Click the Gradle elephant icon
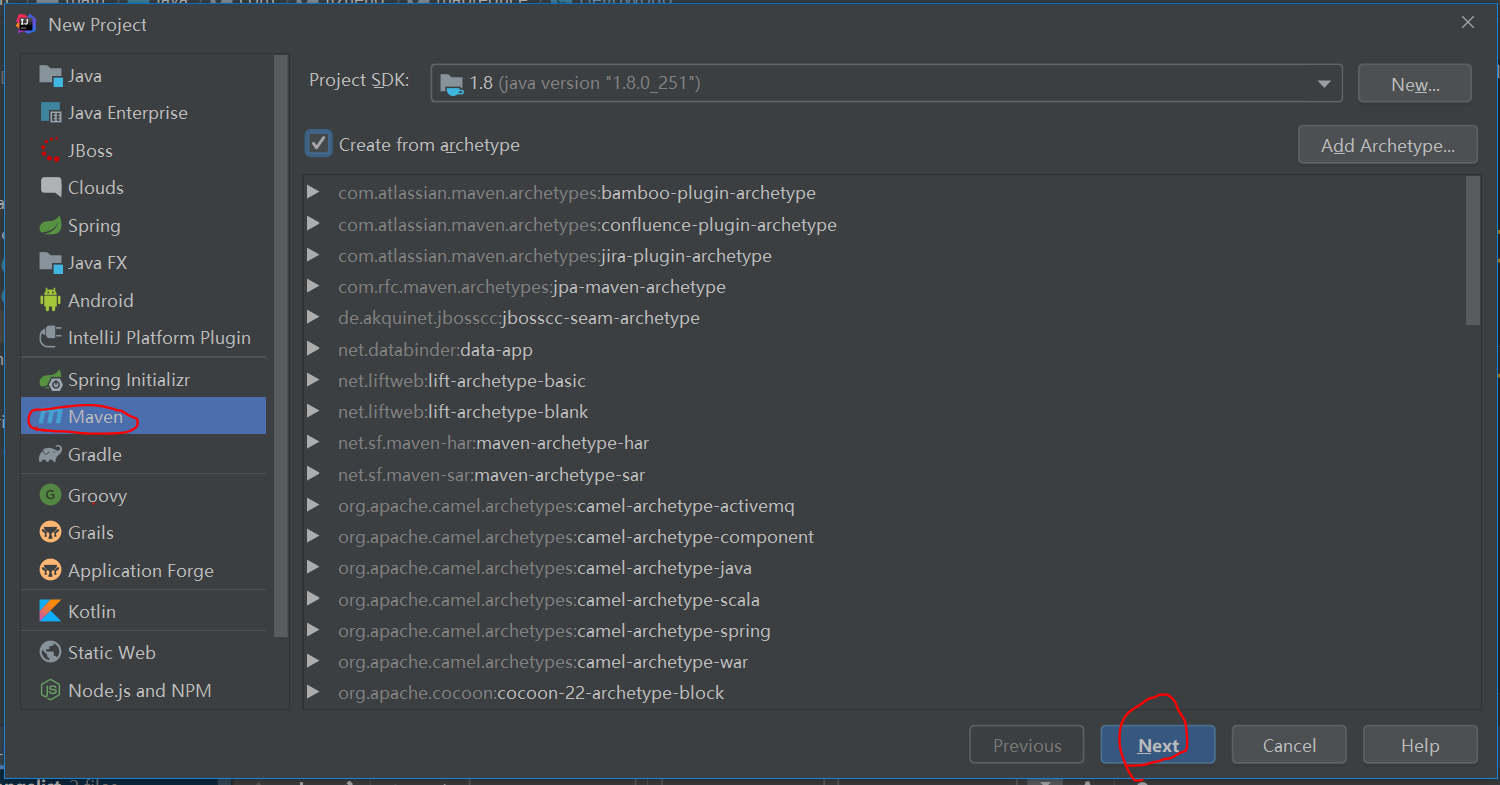The image size is (1500, 785). [x=50, y=455]
